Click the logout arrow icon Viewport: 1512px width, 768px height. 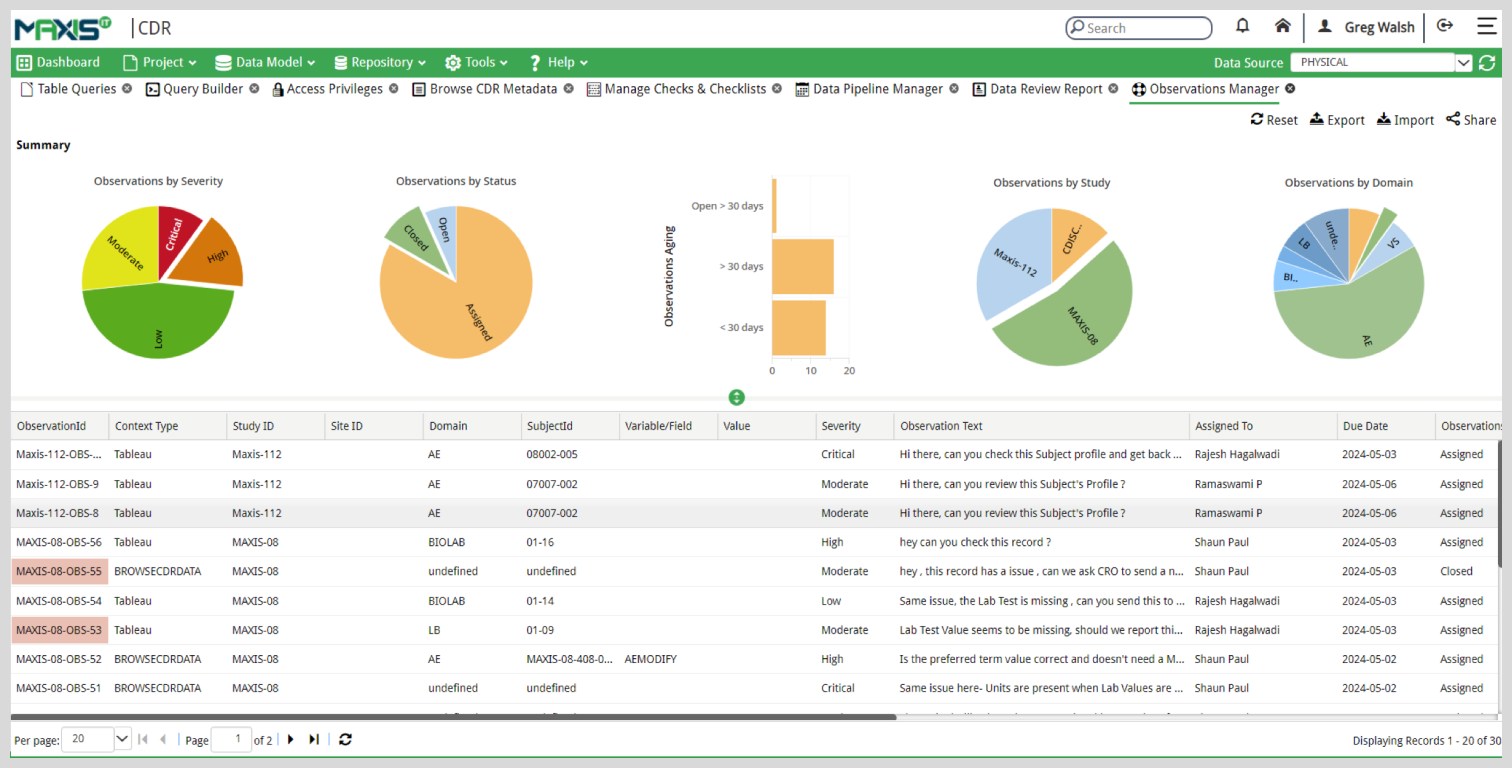(1444, 26)
